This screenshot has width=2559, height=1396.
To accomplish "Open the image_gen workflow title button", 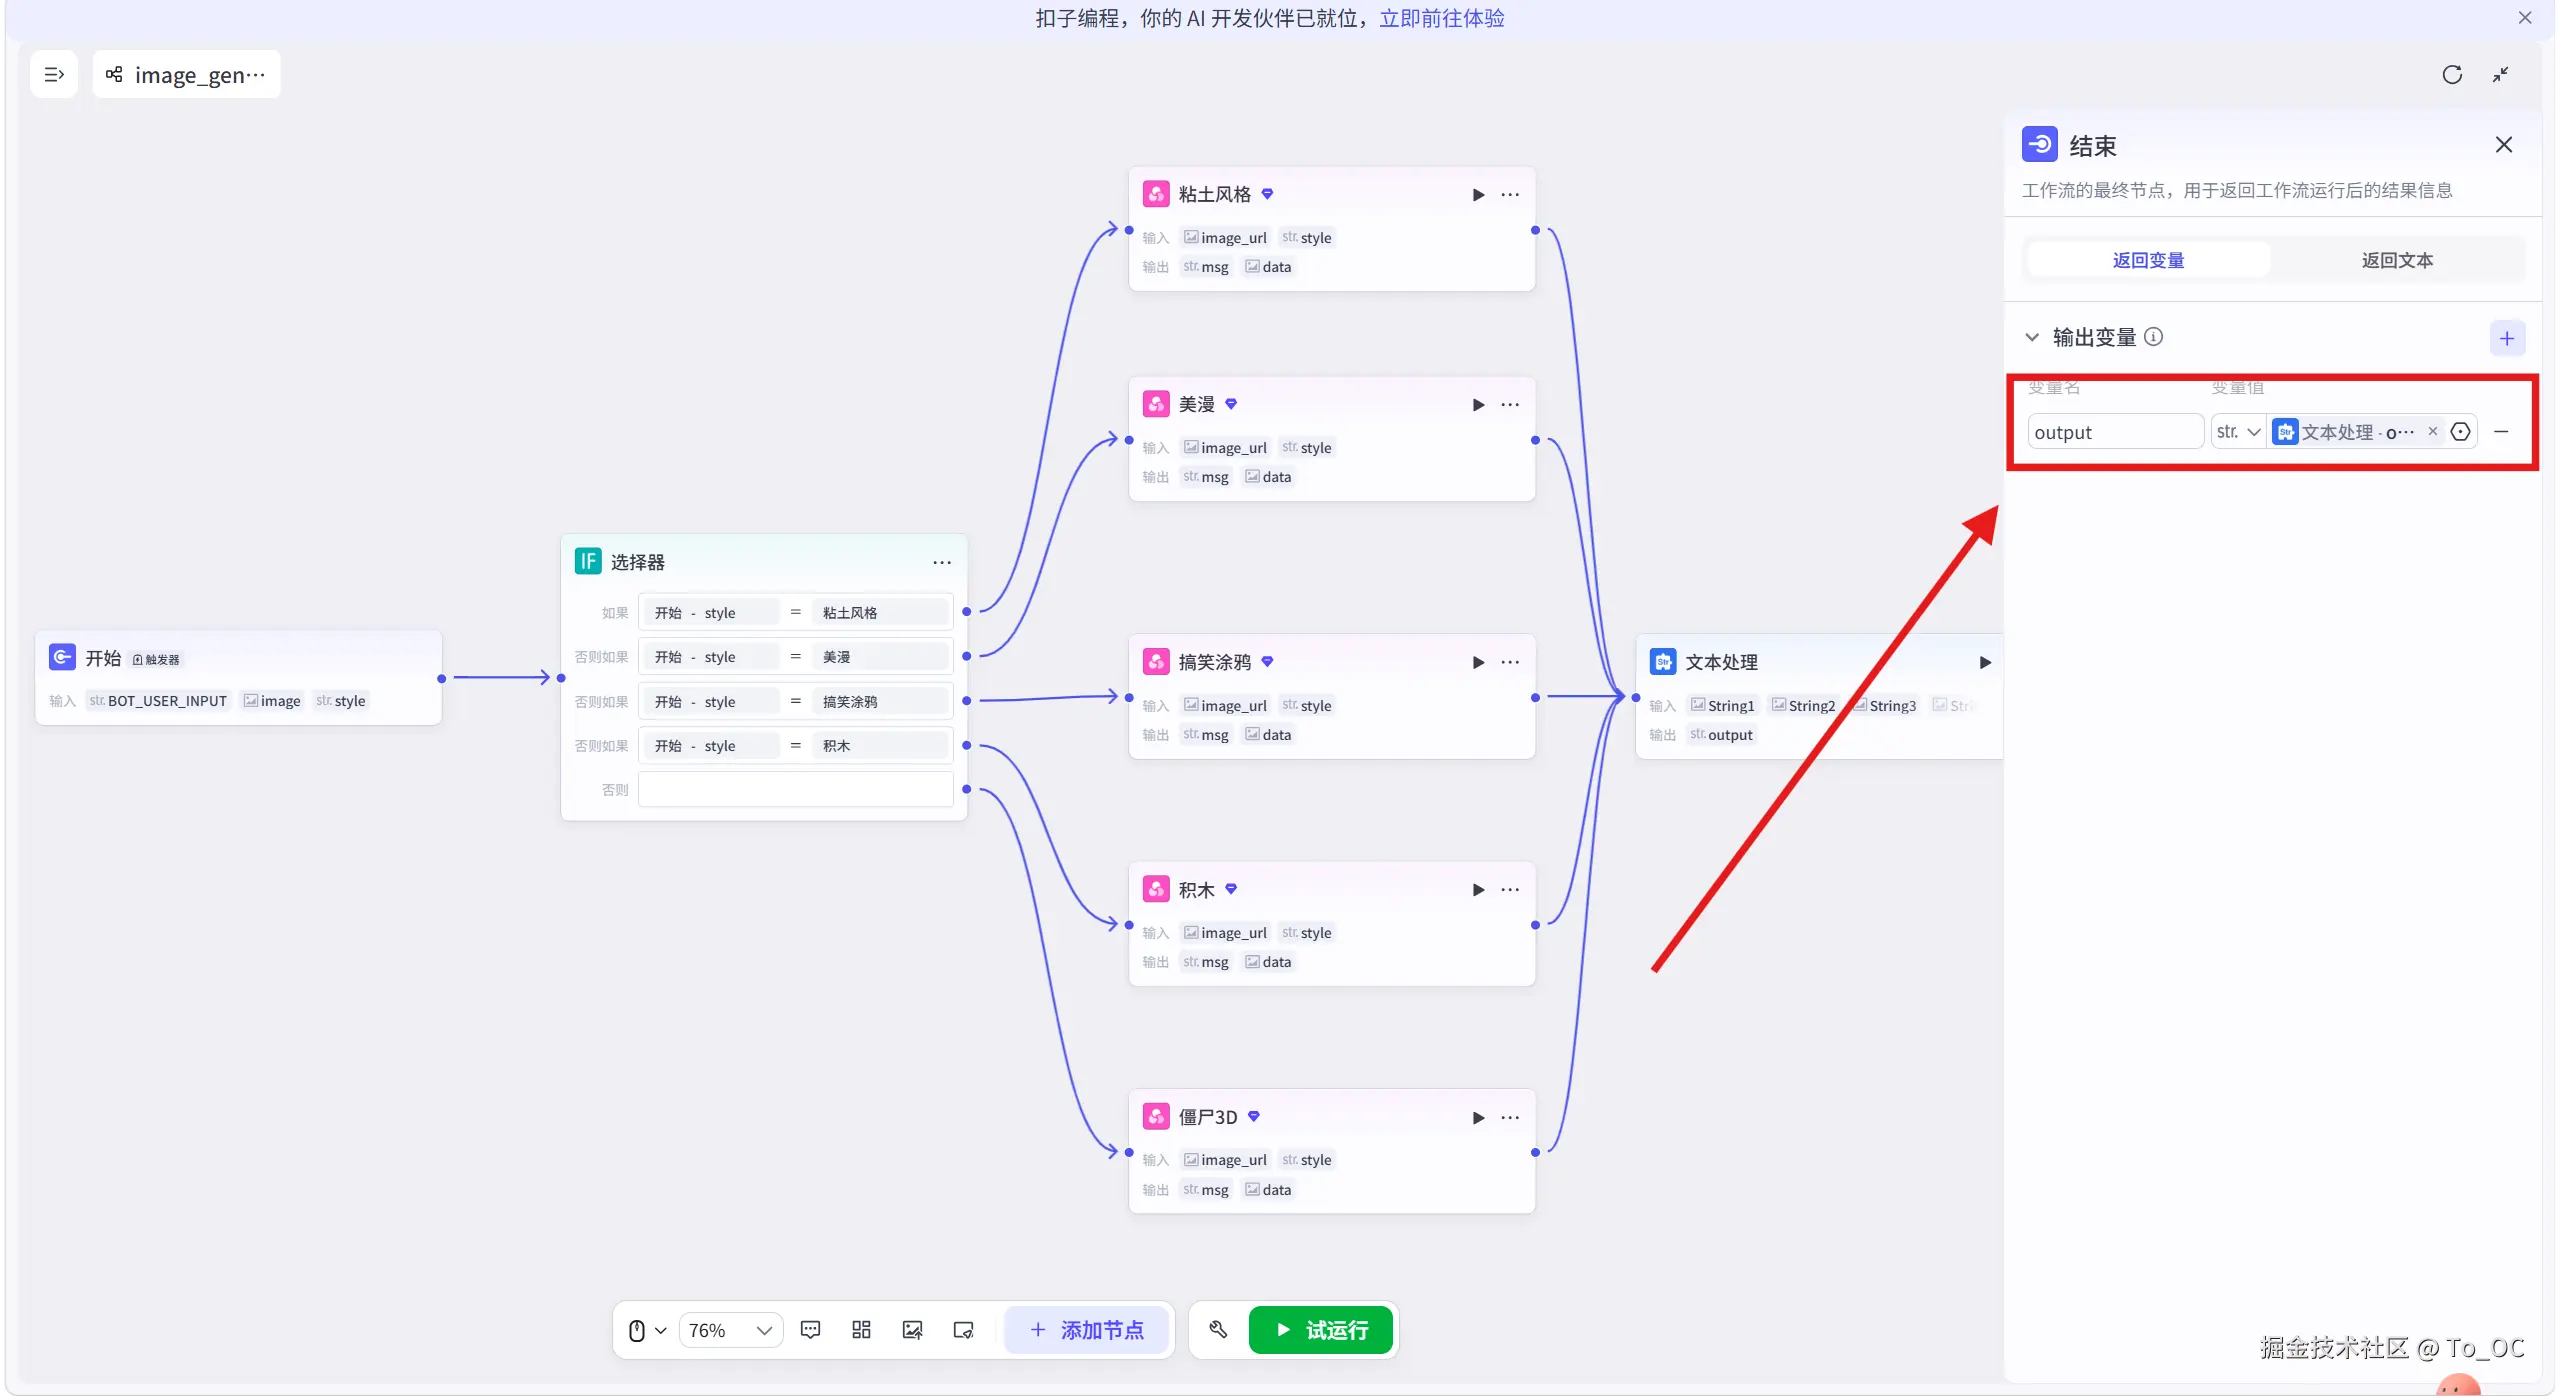I will click(x=186, y=75).
